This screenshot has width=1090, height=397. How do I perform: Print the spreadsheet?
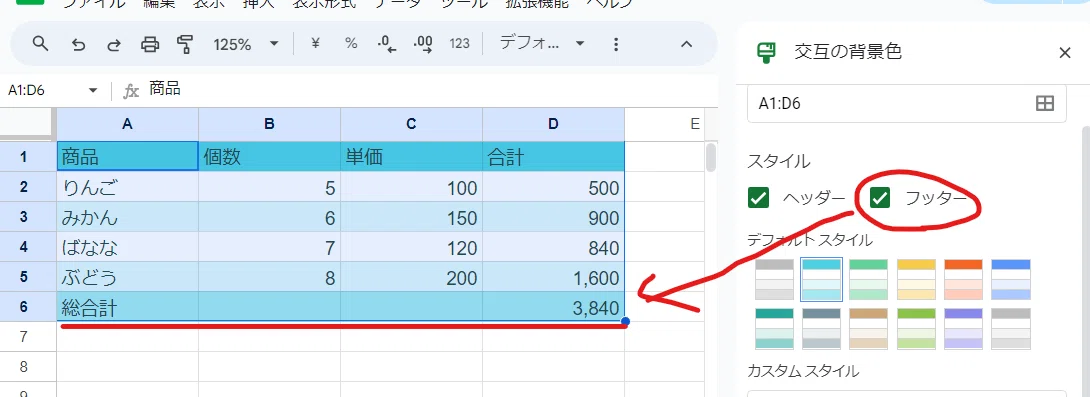[150, 44]
